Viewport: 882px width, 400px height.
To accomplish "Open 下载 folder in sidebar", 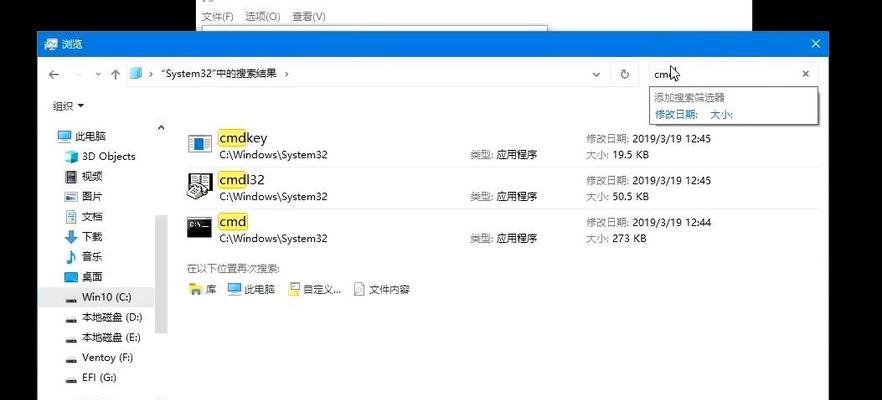I will point(84,237).
